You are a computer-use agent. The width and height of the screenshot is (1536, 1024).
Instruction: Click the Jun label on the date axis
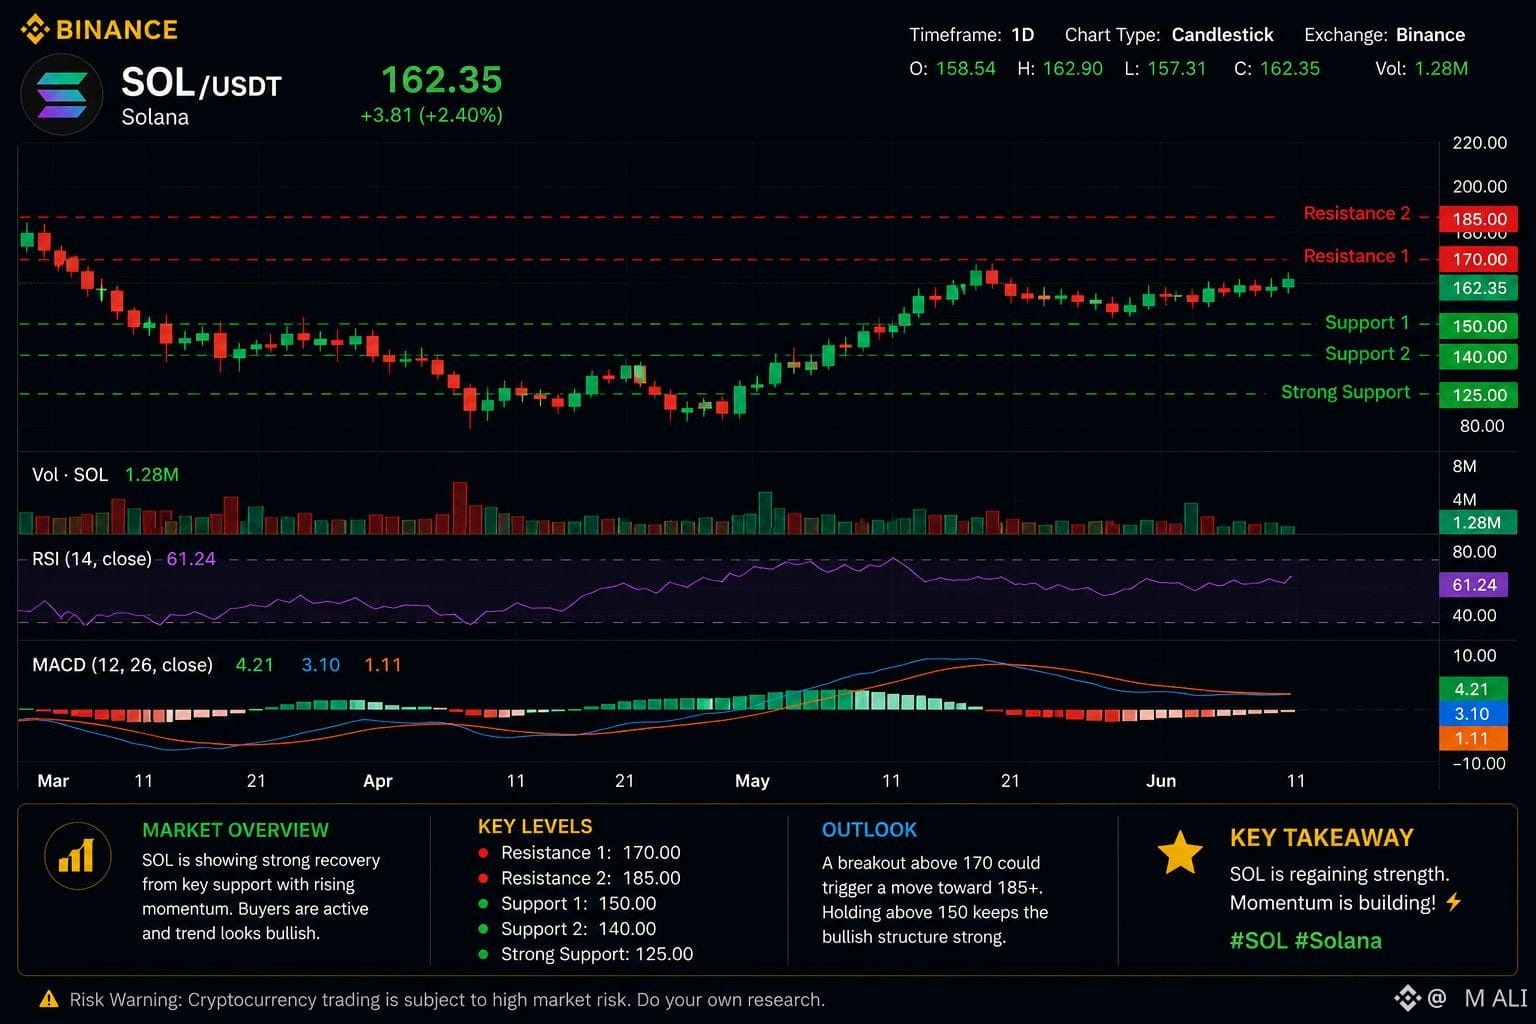coord(1161,781)
